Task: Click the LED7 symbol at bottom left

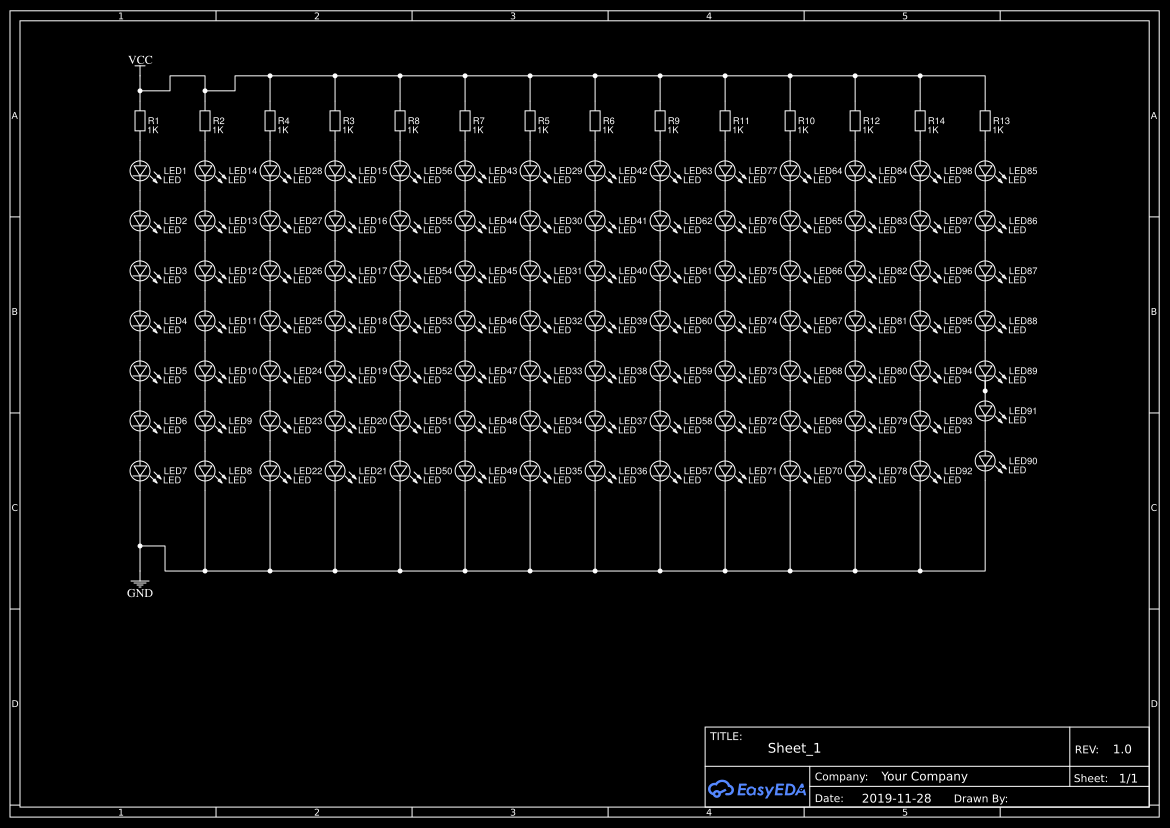Action: tap(139, 469)
